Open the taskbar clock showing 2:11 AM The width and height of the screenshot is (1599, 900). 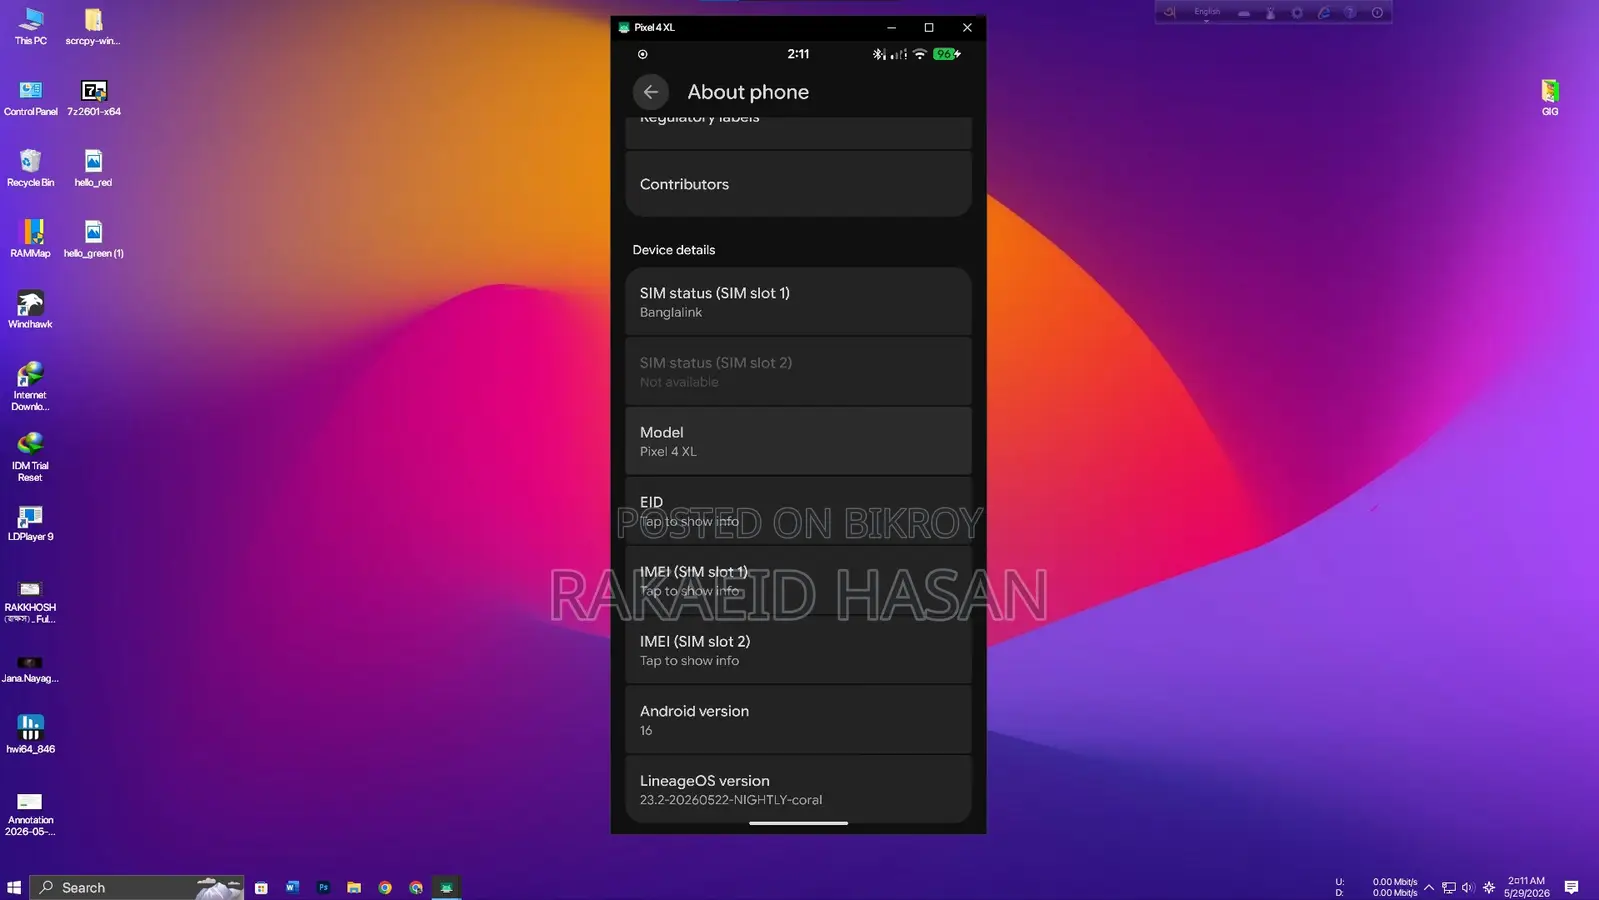coord(1526,887)
